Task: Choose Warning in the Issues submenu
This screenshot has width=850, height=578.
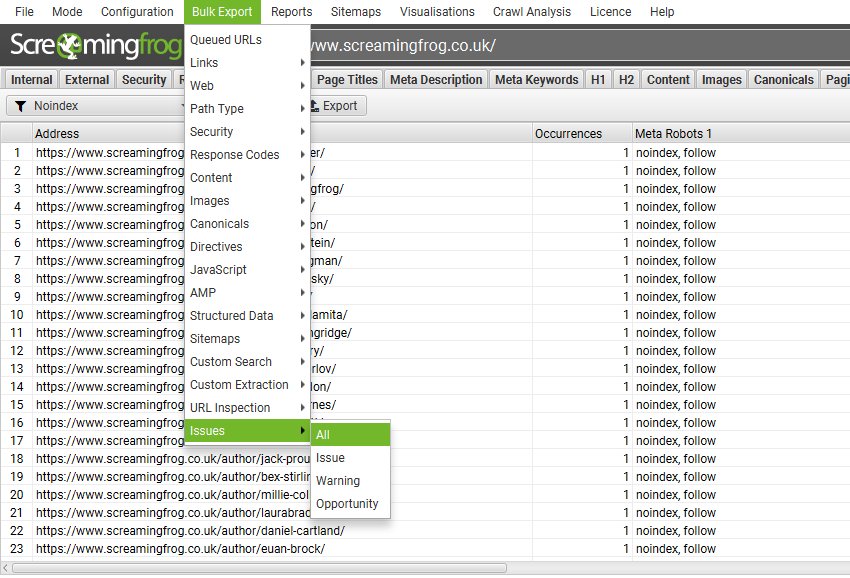Action: coord(350,481)
